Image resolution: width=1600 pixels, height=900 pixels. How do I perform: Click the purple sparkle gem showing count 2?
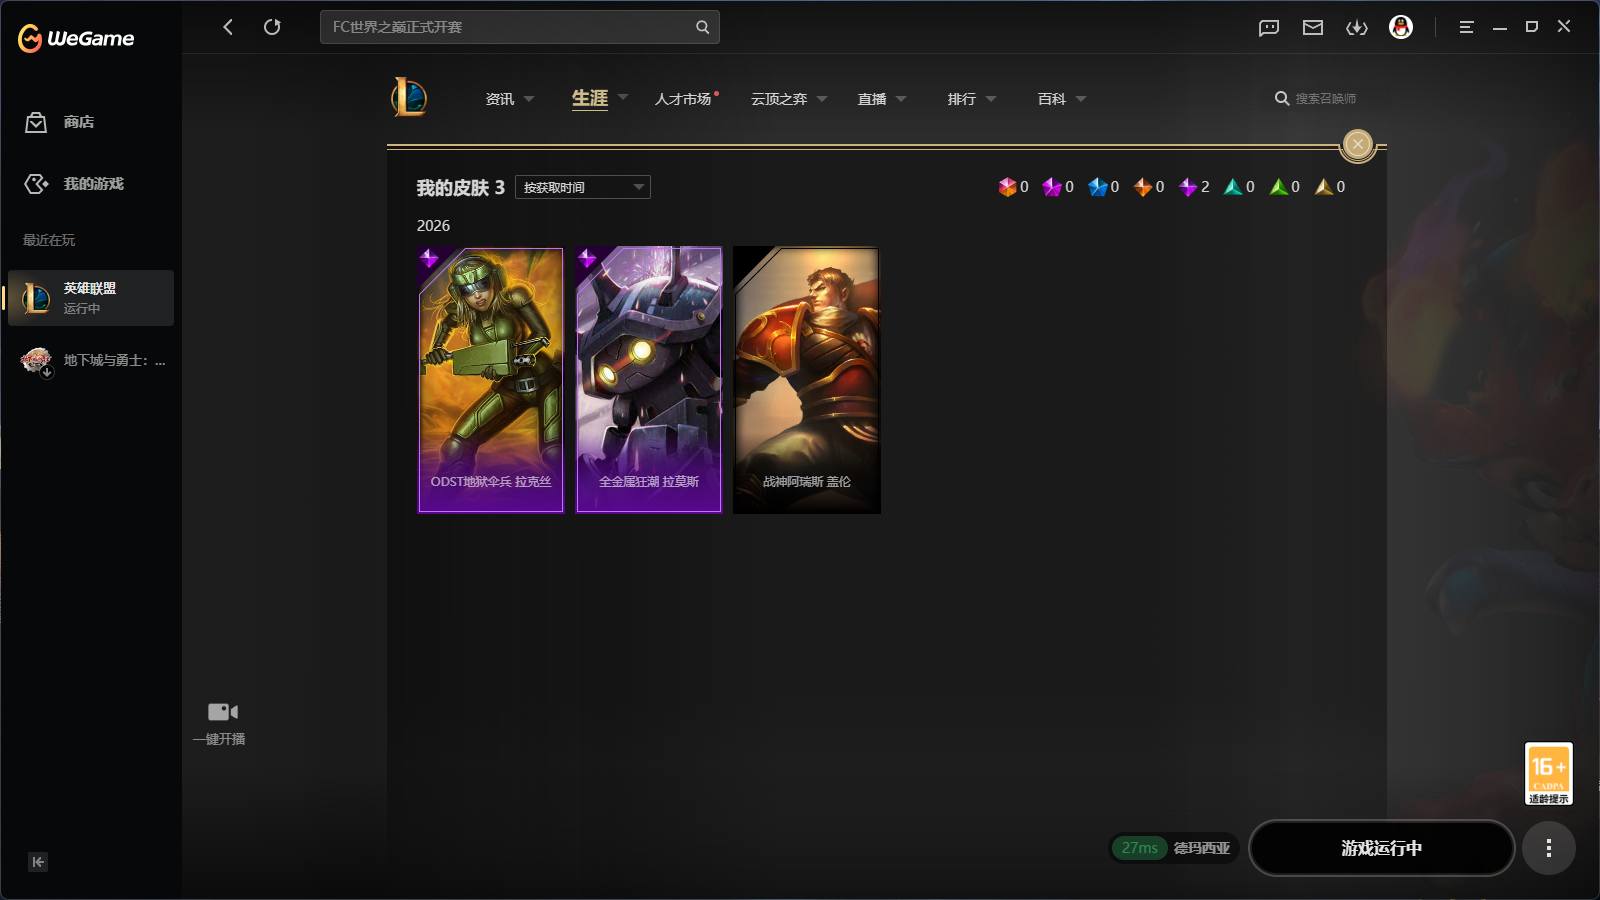tap(1188, 187)
